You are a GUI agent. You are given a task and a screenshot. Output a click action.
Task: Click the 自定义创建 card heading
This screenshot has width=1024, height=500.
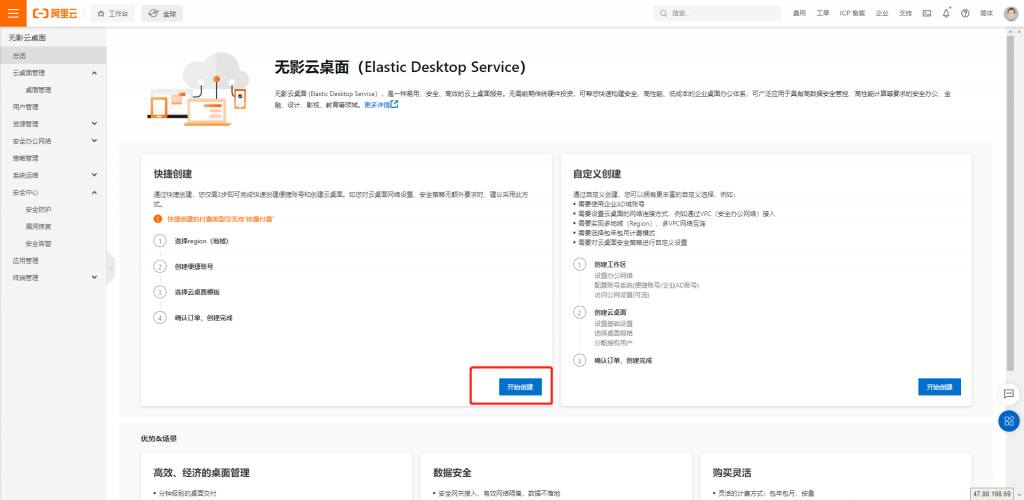point(596,174)
